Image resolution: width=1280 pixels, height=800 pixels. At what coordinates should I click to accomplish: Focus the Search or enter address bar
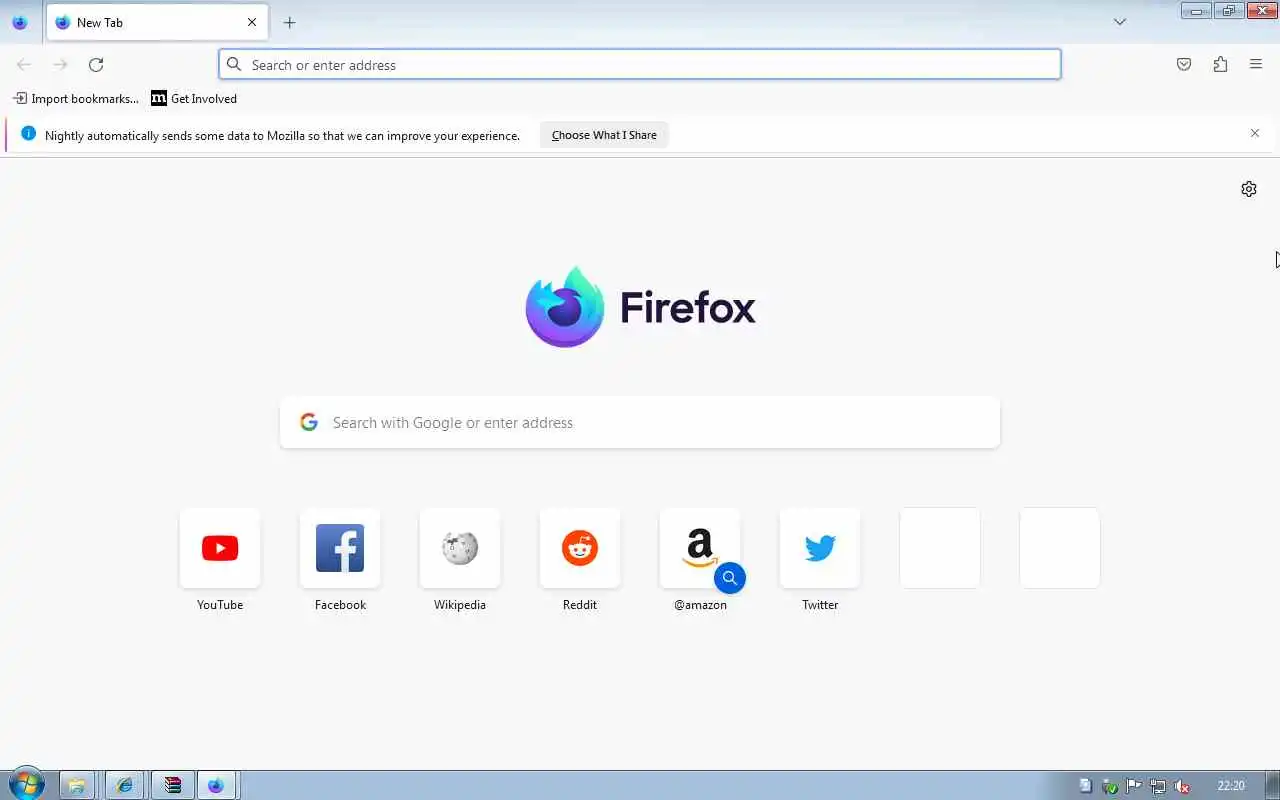coord(640,64)
